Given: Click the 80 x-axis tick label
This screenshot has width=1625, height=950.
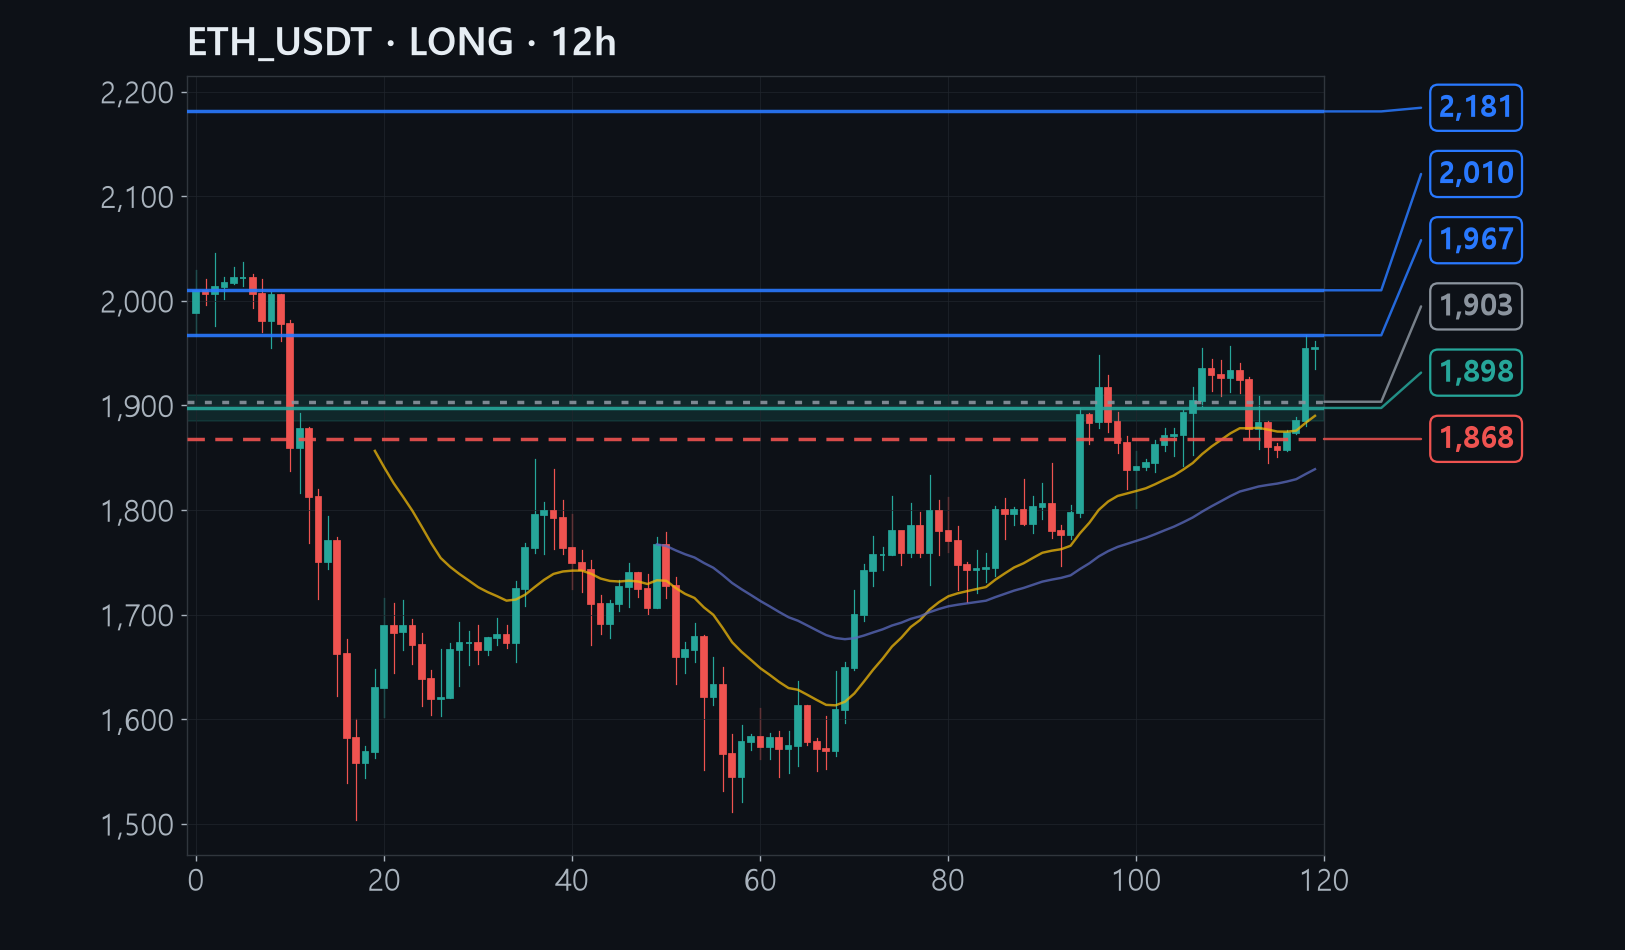Looking at the screenshot, I should 948,880.
